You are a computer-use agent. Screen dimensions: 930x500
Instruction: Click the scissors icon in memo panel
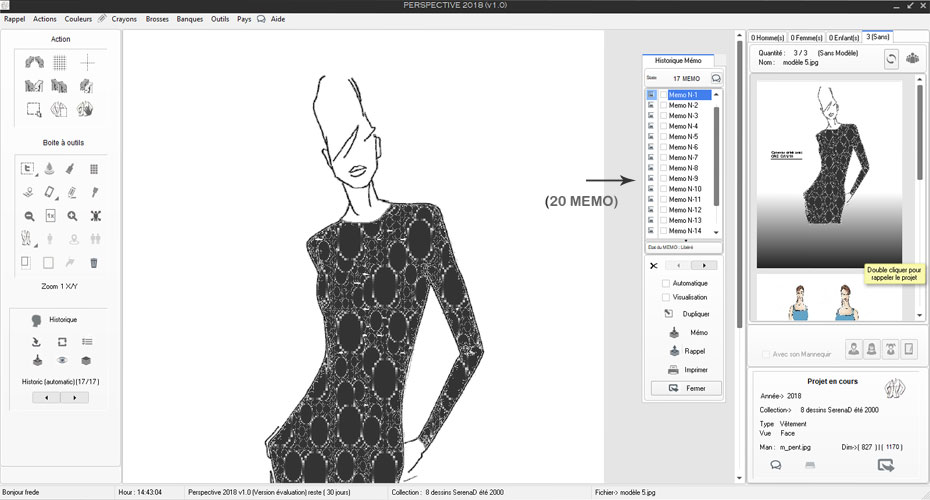(652, 265)
